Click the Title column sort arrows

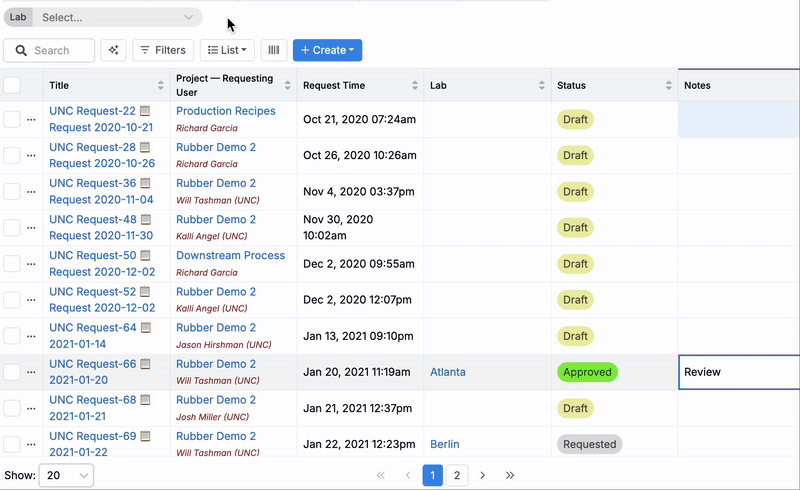pos(161,86)
